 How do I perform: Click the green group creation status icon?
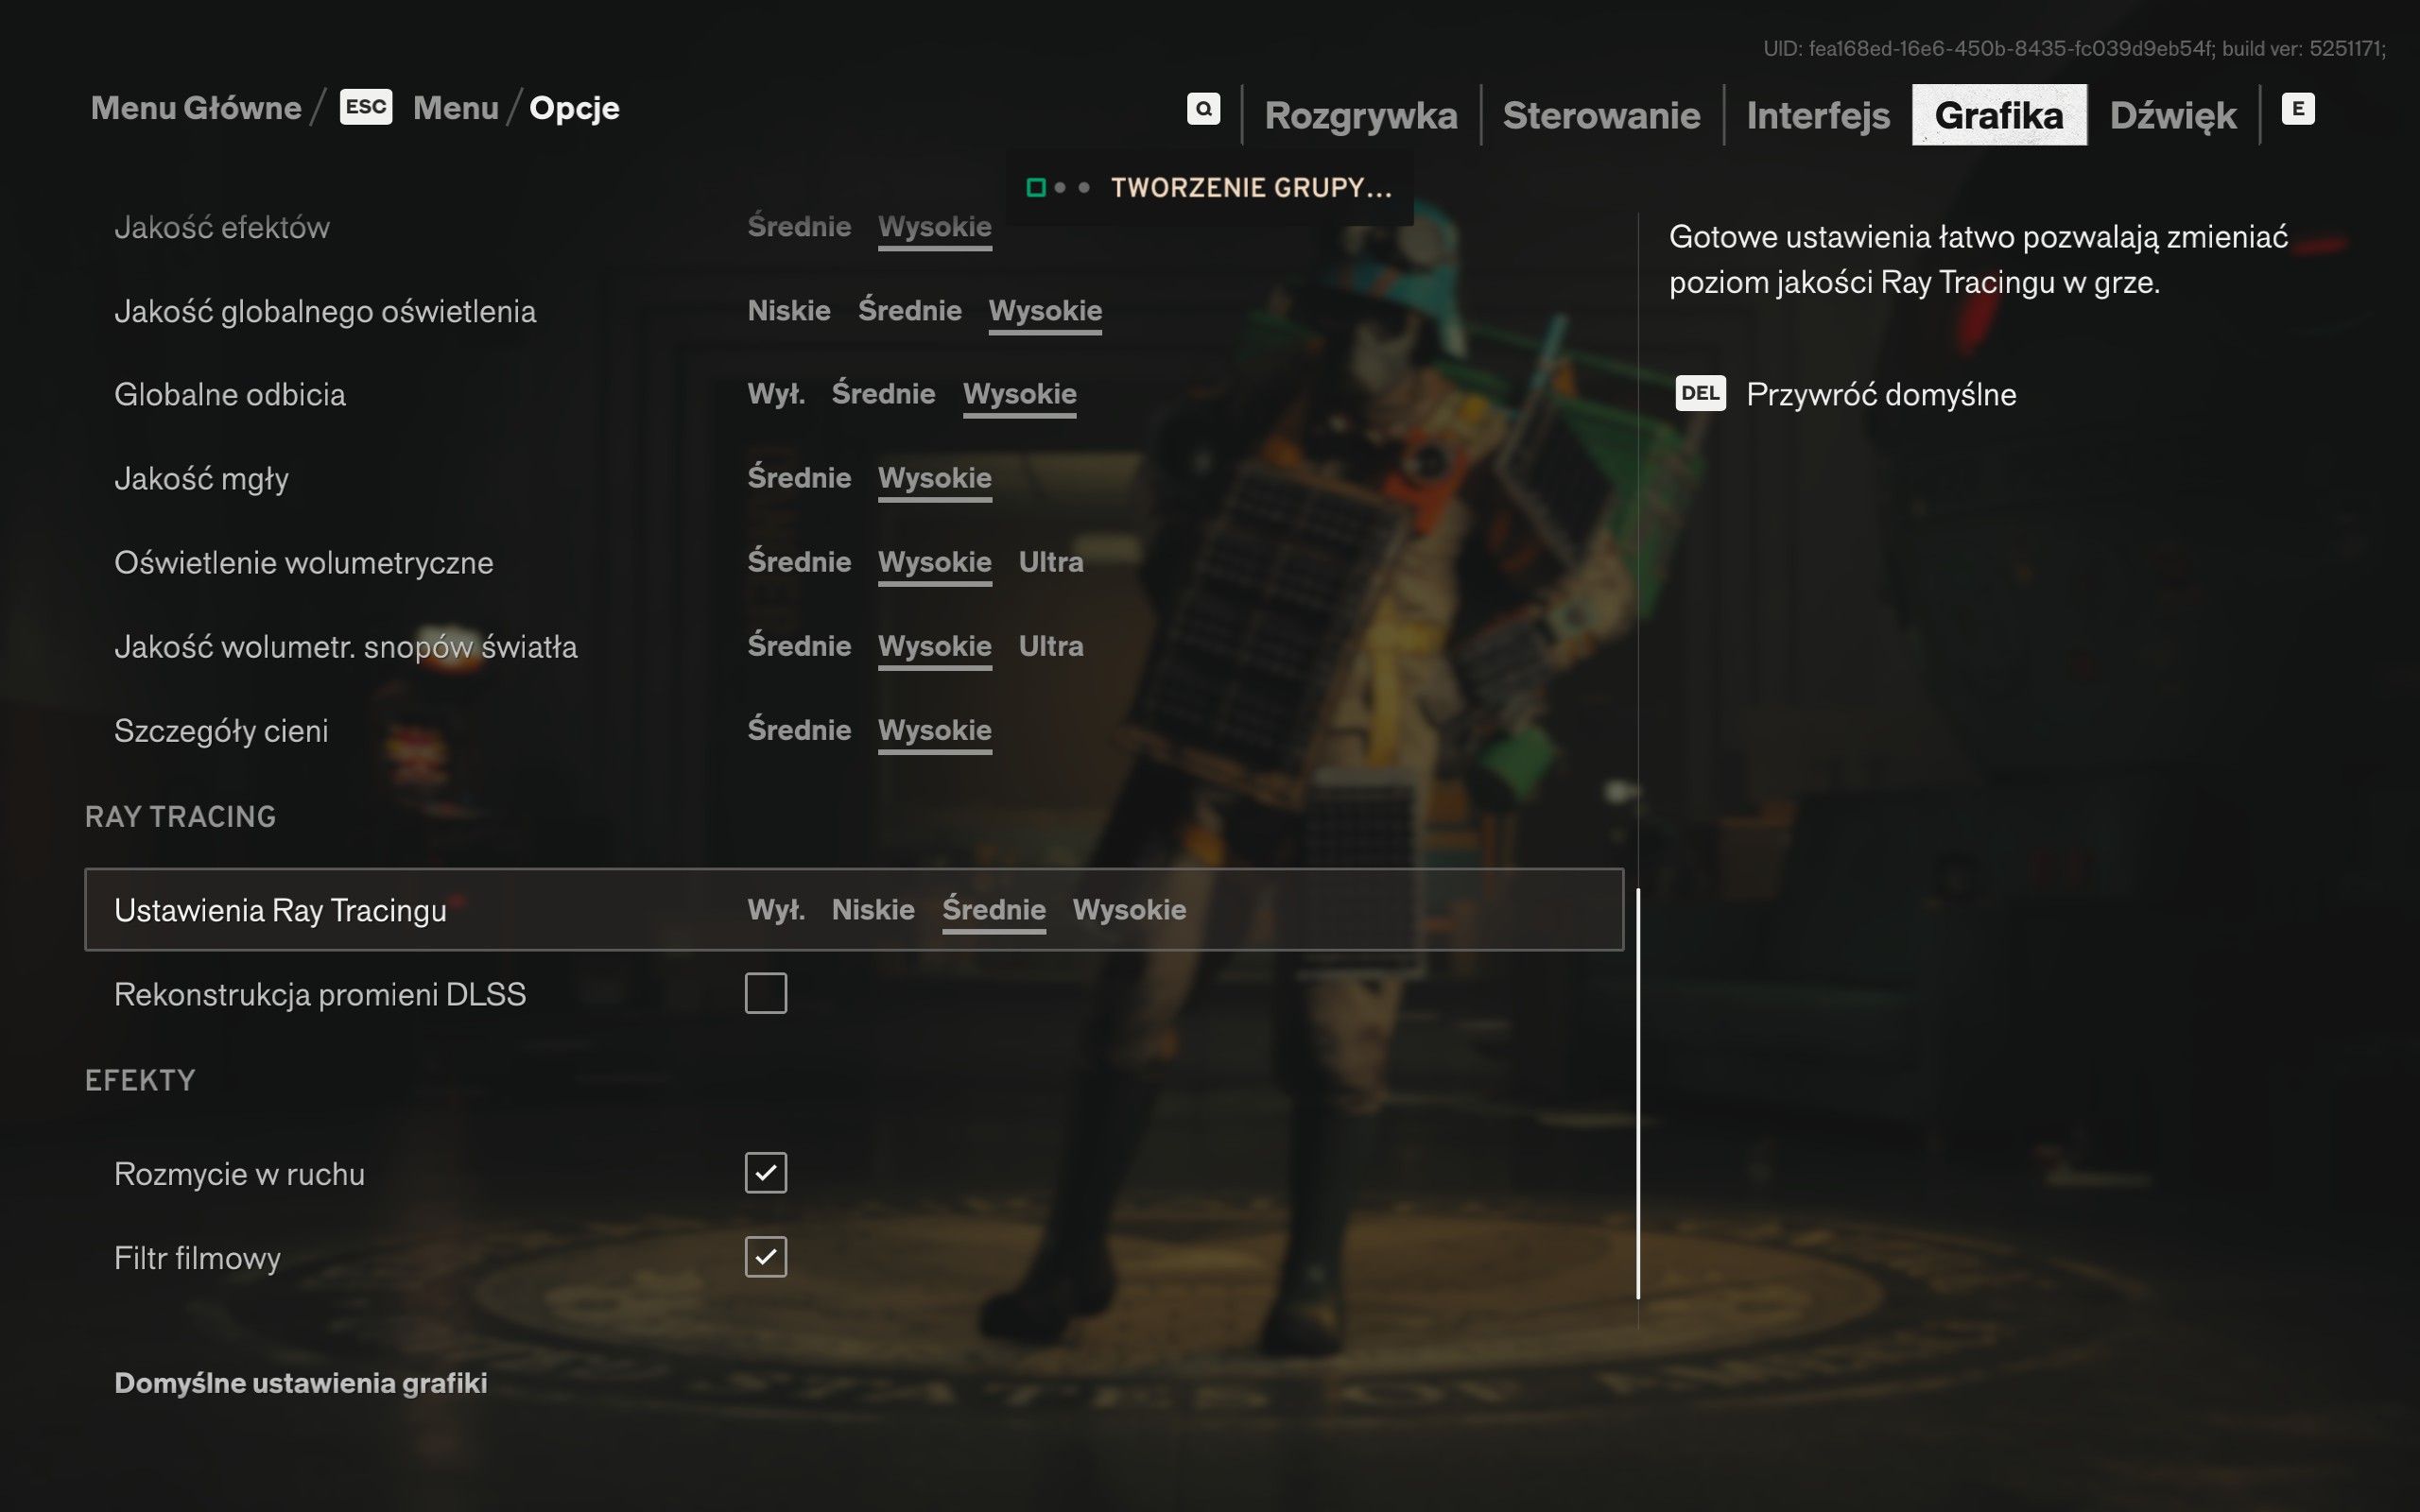(x=1036, y=188)
